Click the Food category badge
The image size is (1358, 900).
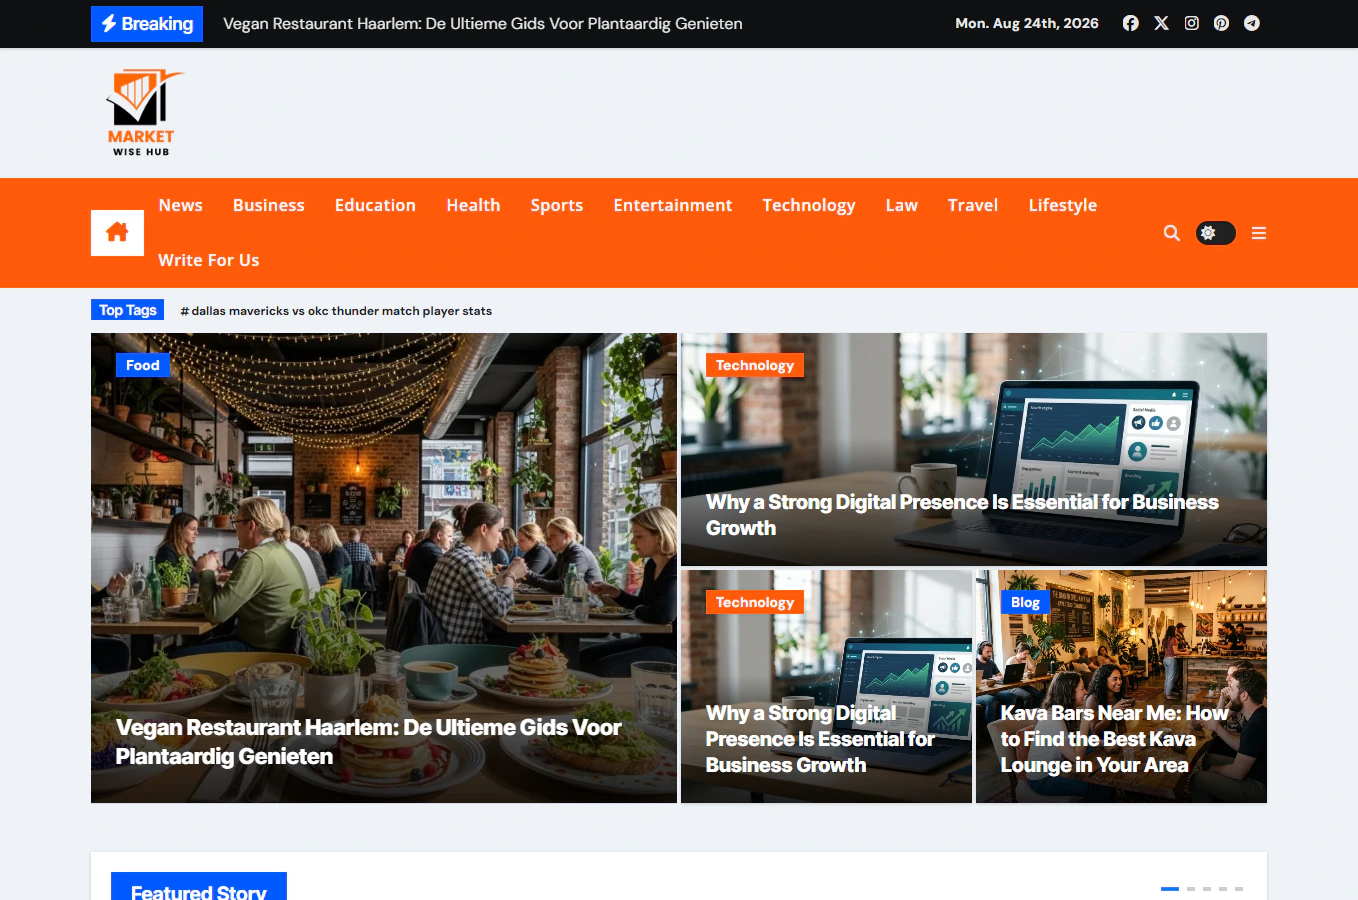pyautogui.click(x=143, y=365)
